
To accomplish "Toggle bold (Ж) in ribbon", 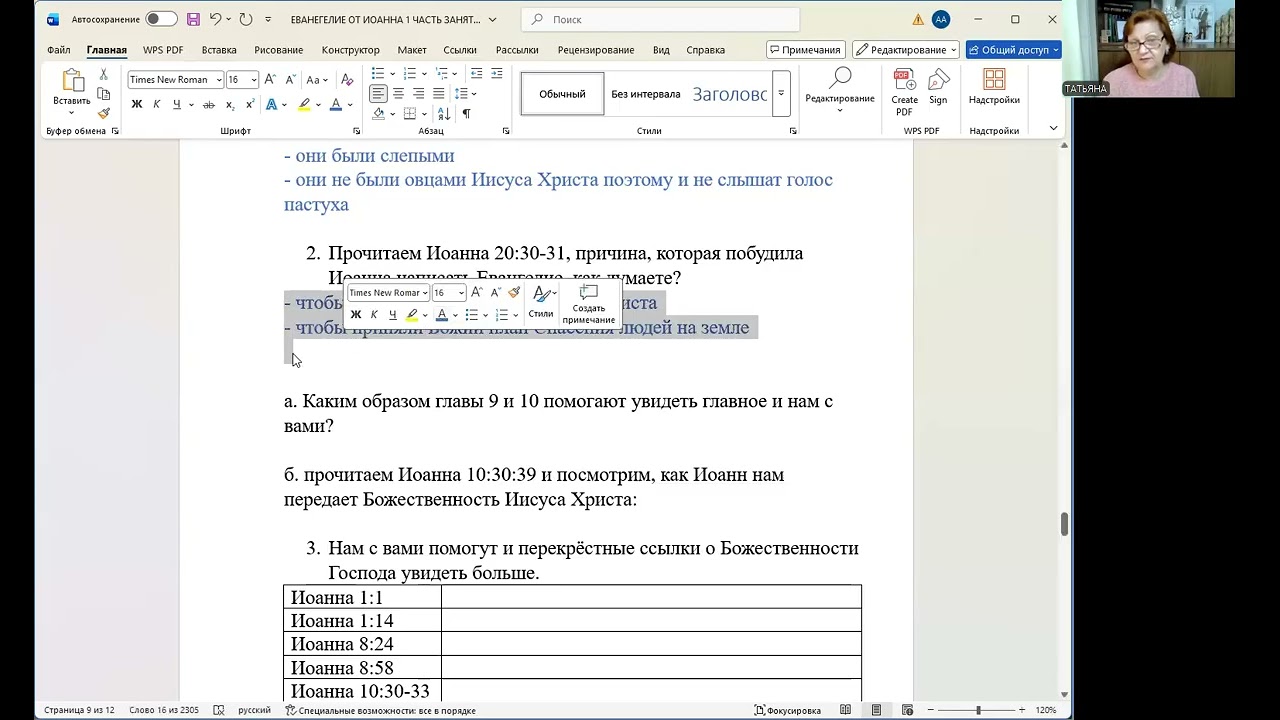I will click(x=137, y=105).
